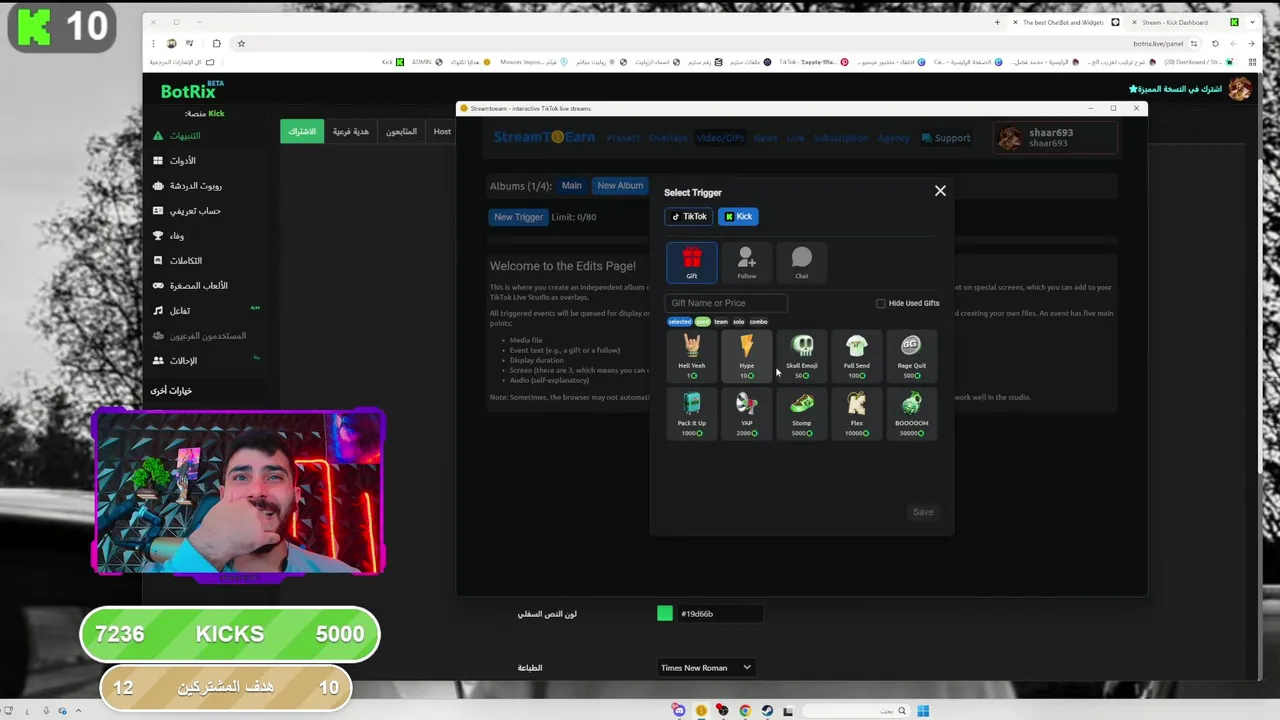This screenshot has width=1280, height=720.
Task: Open التكاملات integrations sidebar item
Action: coord(177,261)
